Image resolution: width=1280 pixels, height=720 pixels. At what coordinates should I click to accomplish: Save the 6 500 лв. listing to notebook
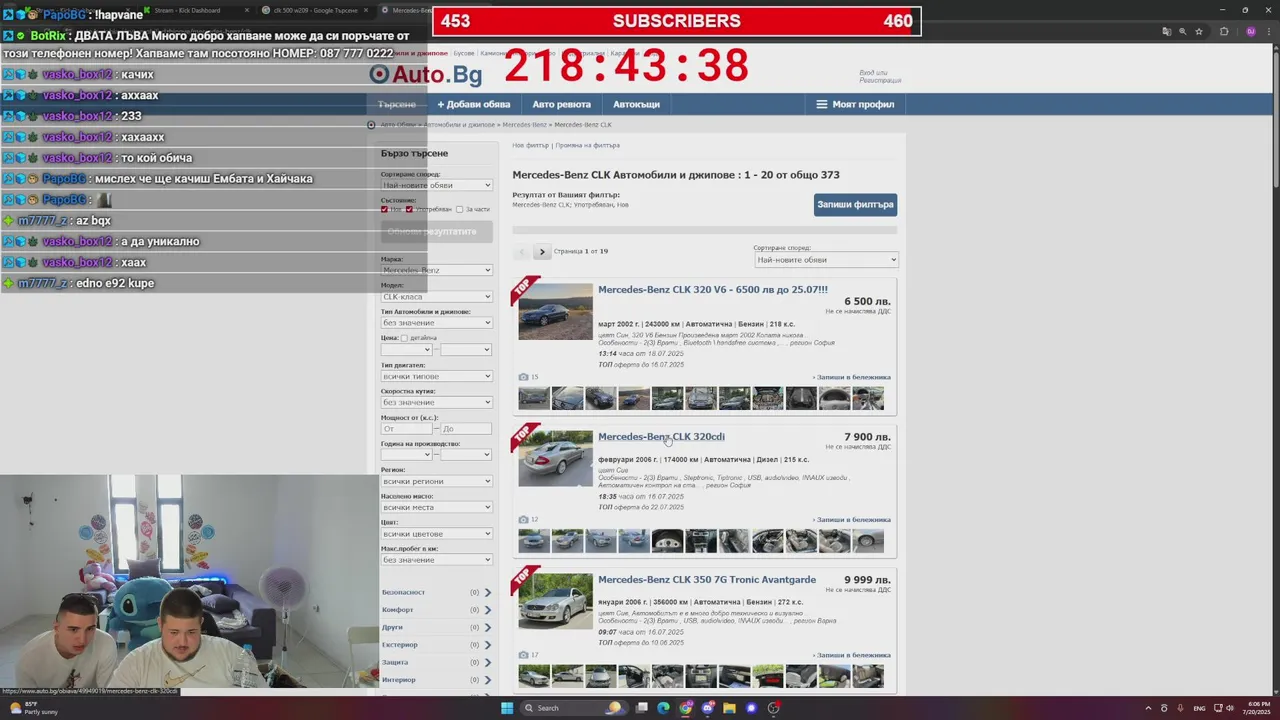point(853,377)
